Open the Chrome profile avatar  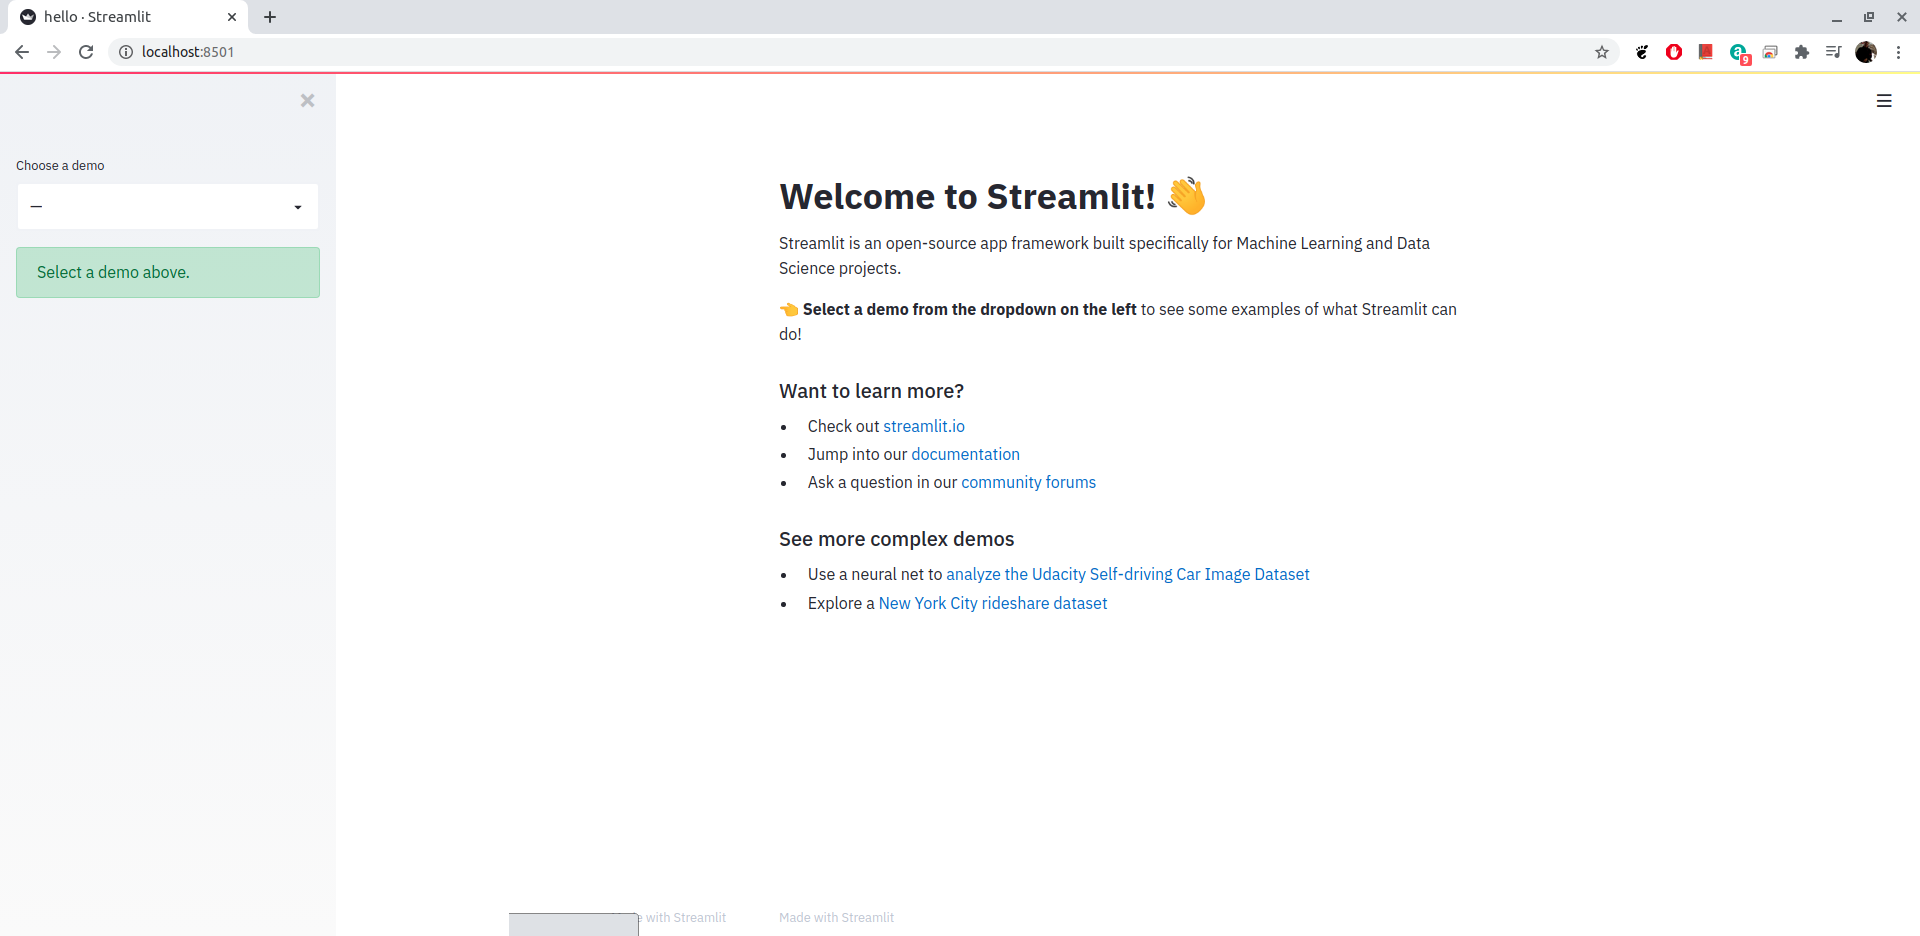pyautogui.click(x=1866, y=52)
